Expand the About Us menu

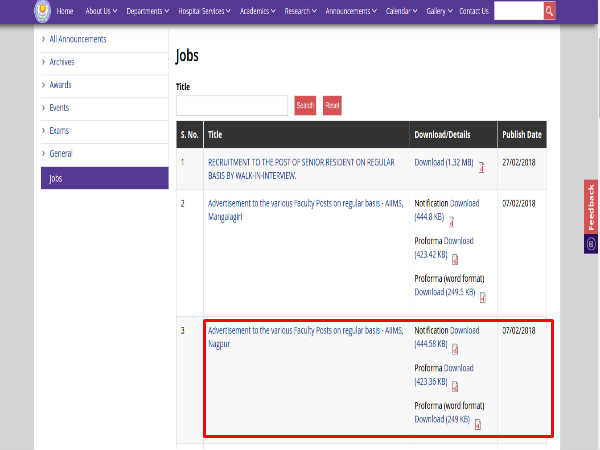tap(101, 11)
